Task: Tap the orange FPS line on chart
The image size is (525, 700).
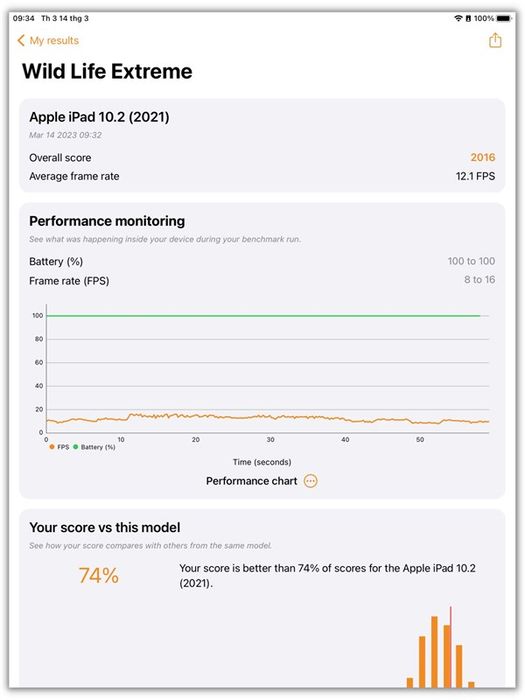Action: 268,418
